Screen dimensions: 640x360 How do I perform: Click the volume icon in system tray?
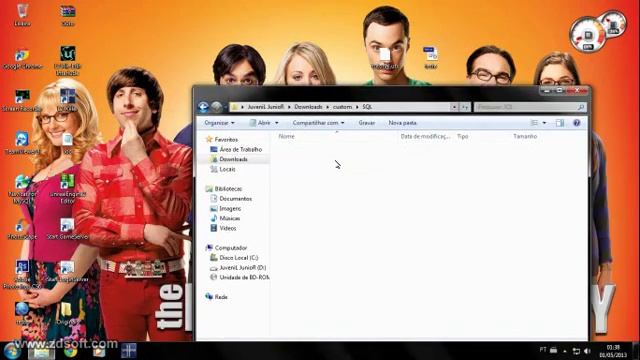coord(587,351)
